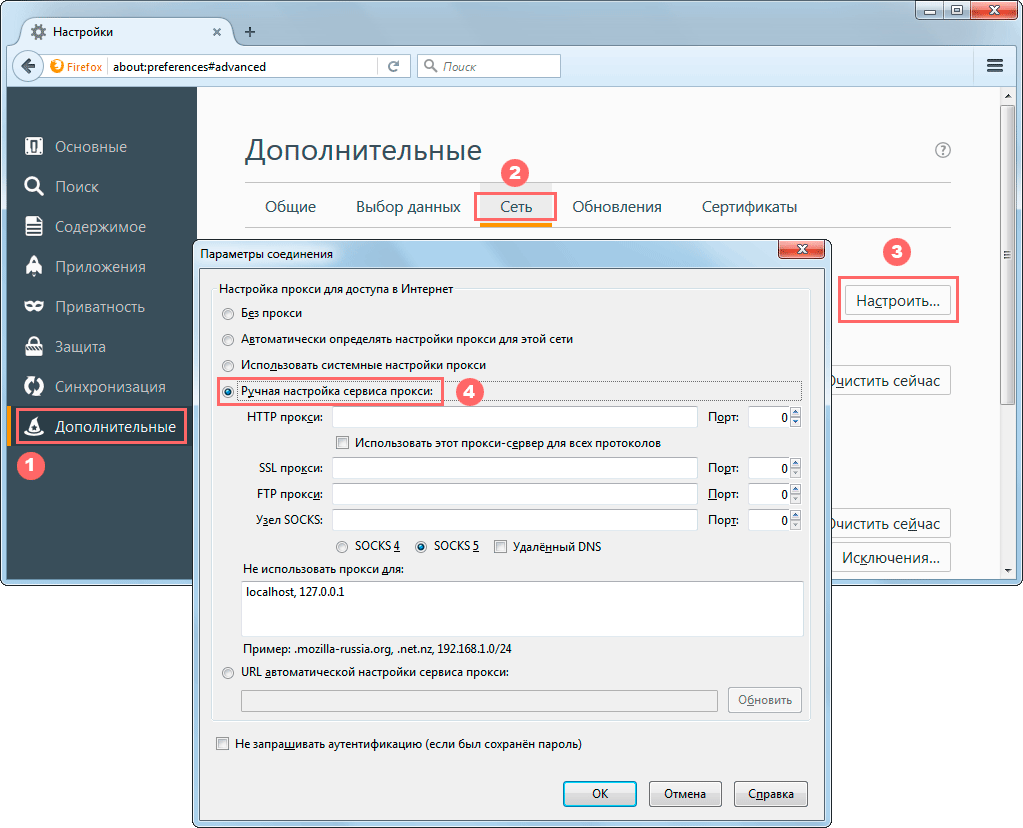Click the HTTP прокси input field
The width and height of the screenshot is (1023, 828).
[x=514, y=417]
